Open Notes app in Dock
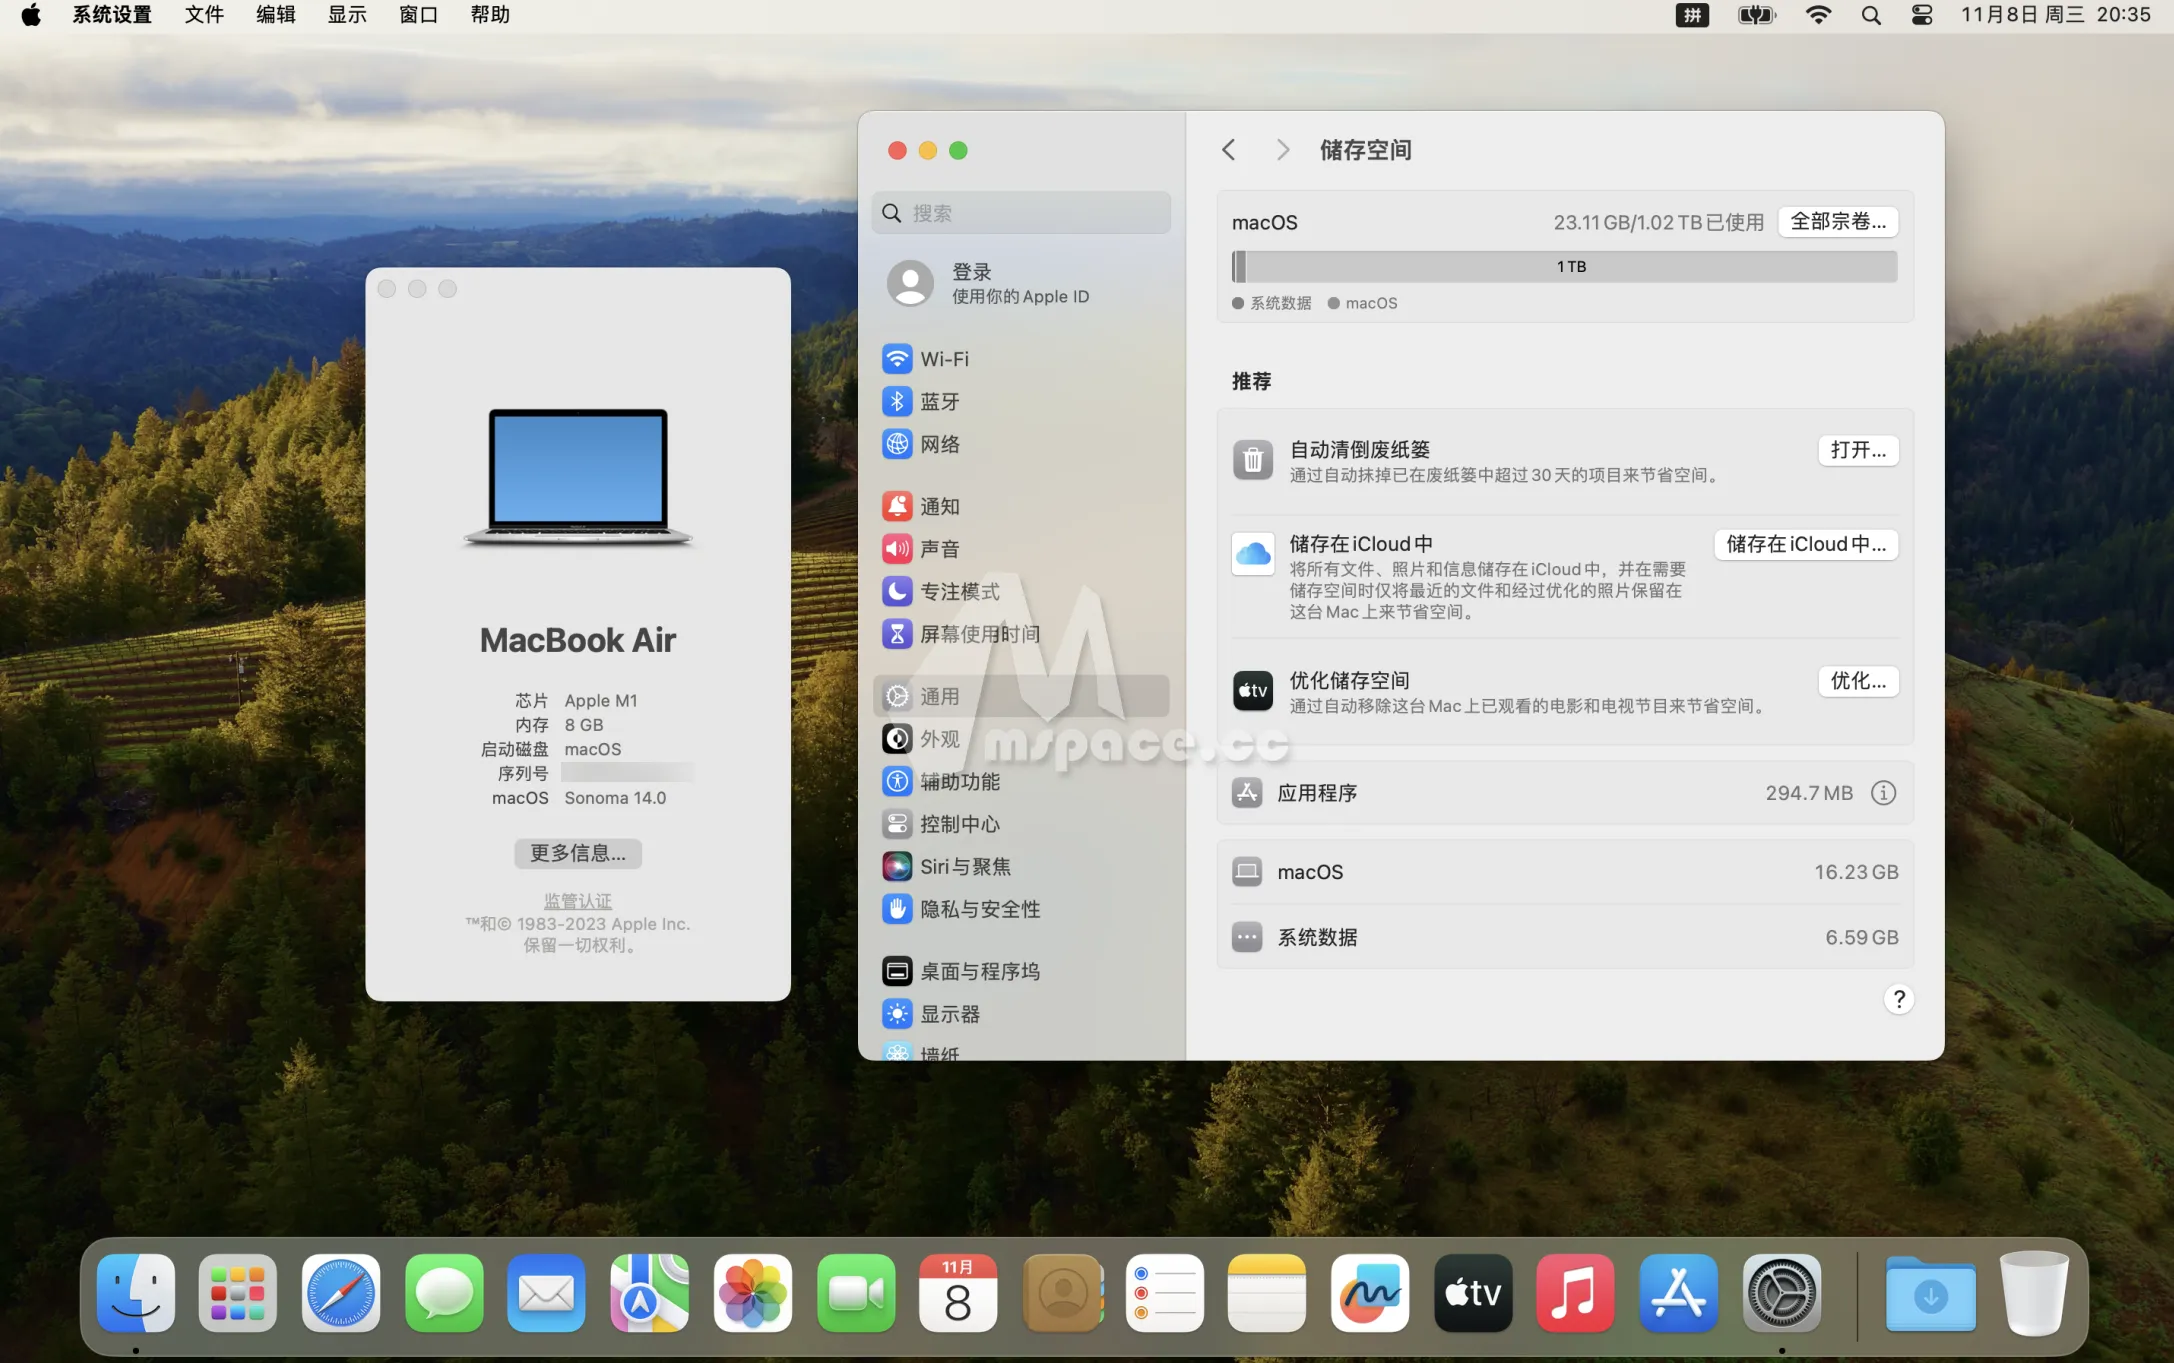Screen dimensions: 2174x1363 pyautogui.click(x=1267, y=1293)
